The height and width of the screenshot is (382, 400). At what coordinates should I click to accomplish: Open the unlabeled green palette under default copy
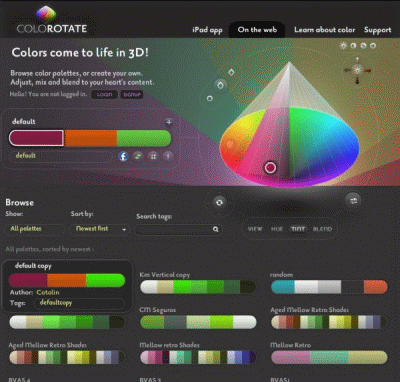tap(67, 322)
